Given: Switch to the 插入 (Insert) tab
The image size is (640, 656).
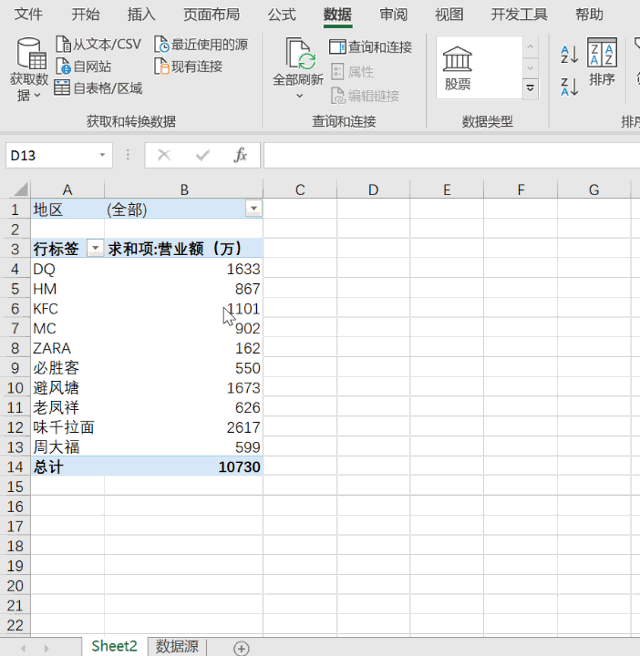Looking at the screenshot, I should [x=141, y=14].
